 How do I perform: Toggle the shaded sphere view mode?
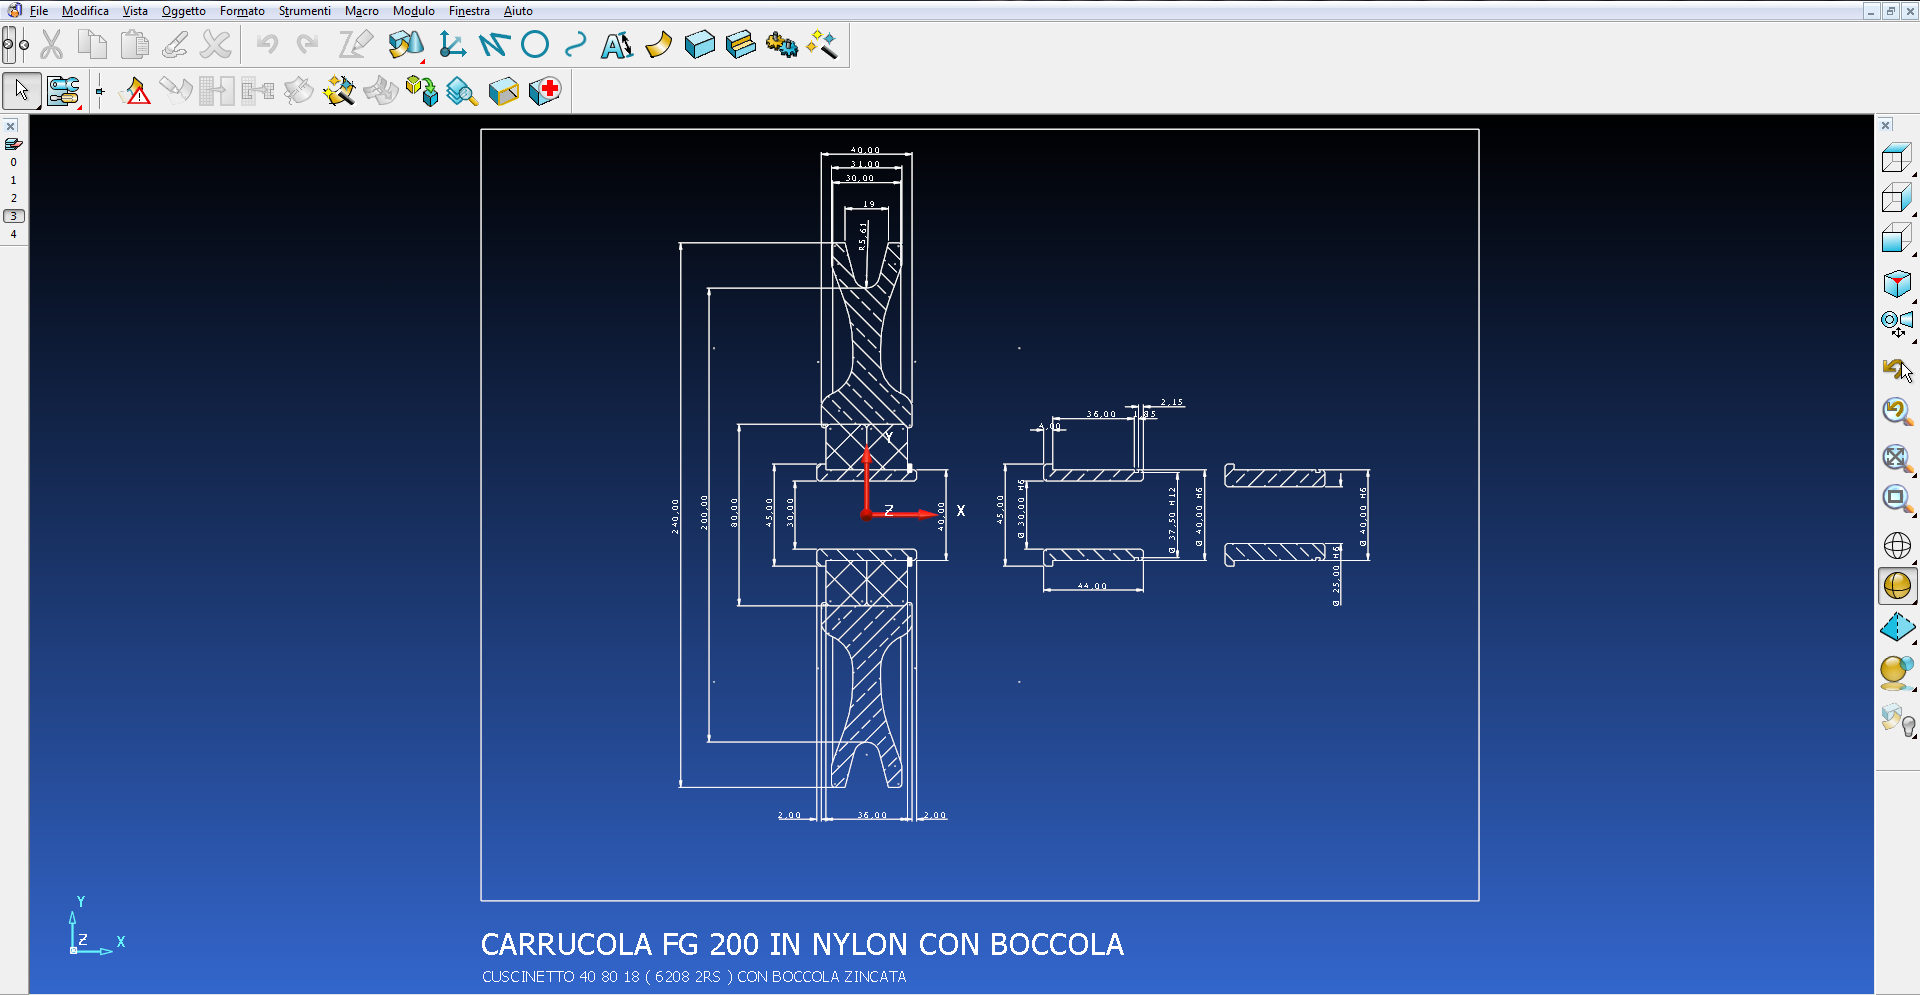click(x=1897, y=586)
